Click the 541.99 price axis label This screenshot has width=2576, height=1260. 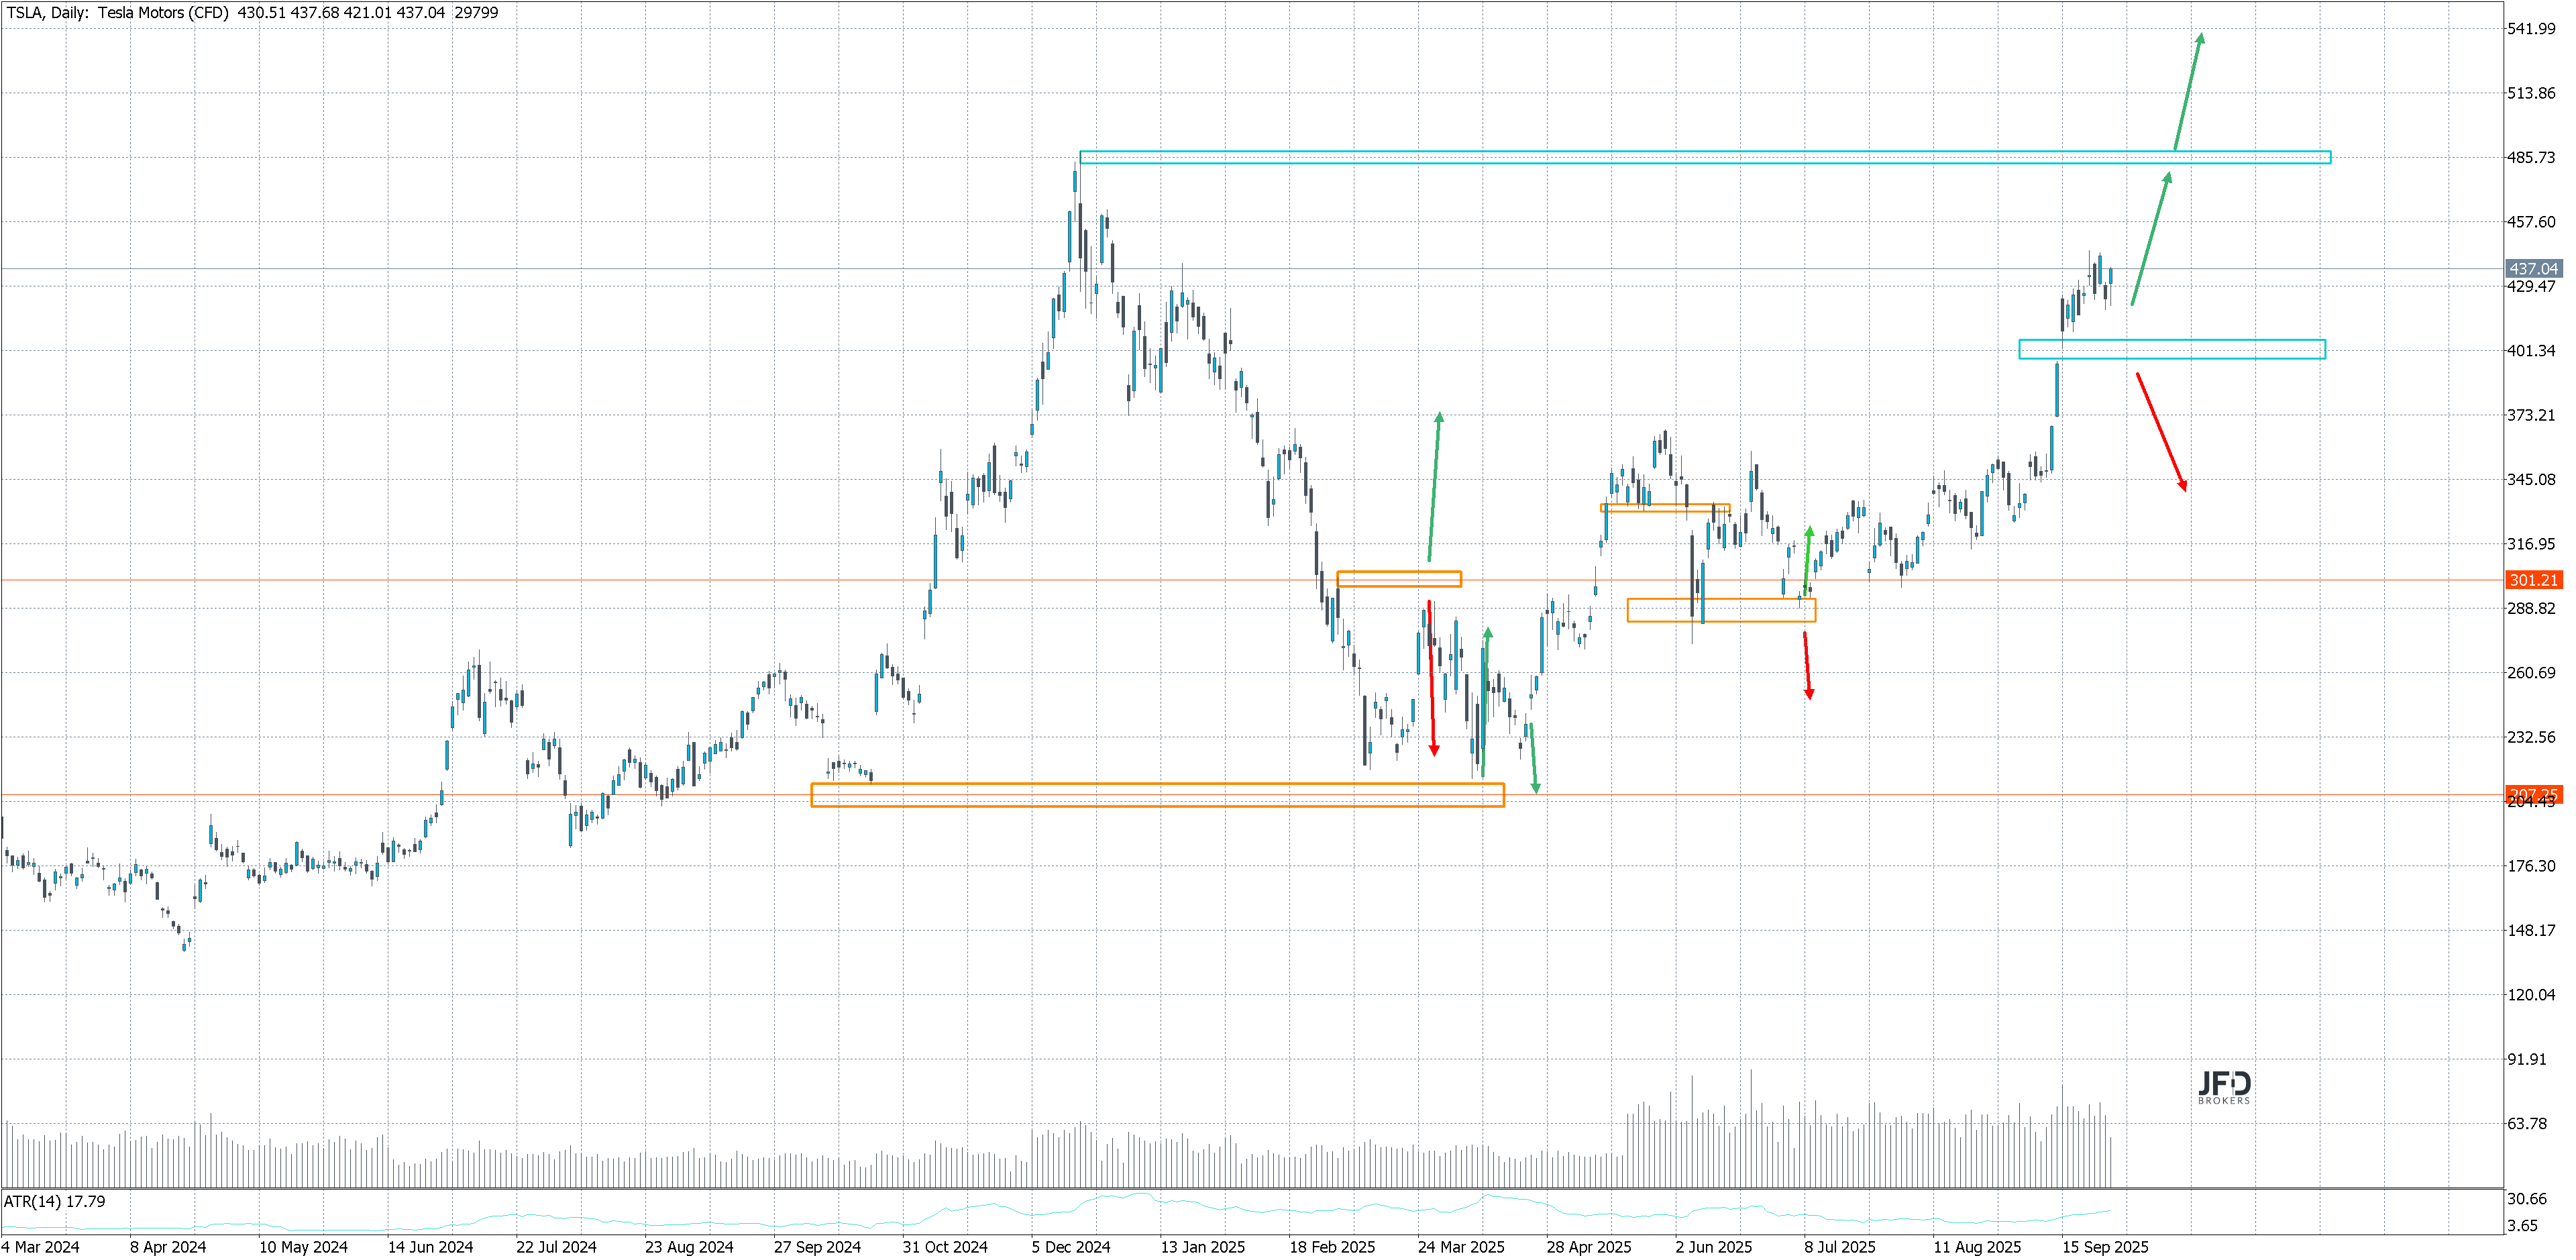click(2531, 29)
